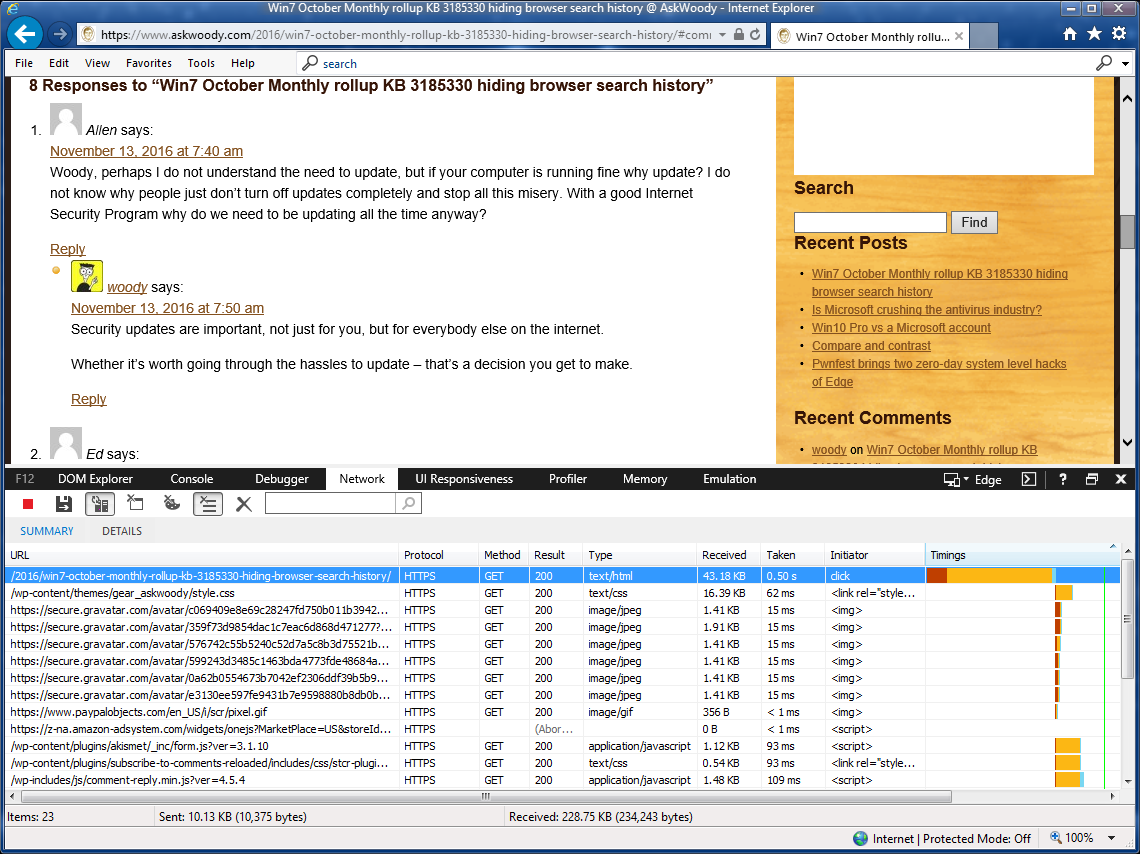Toggle the always refresh from server button
This screenshot has height=854, width=1140.
point(100,504)
